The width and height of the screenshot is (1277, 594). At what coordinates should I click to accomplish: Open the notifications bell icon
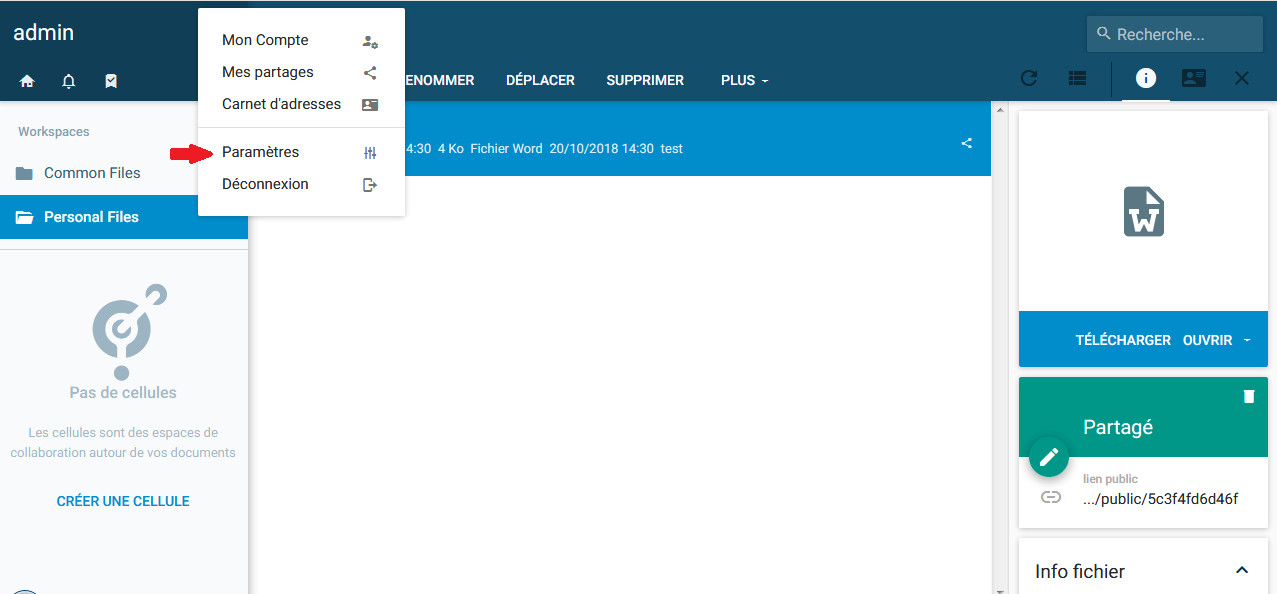click(69, 81)
